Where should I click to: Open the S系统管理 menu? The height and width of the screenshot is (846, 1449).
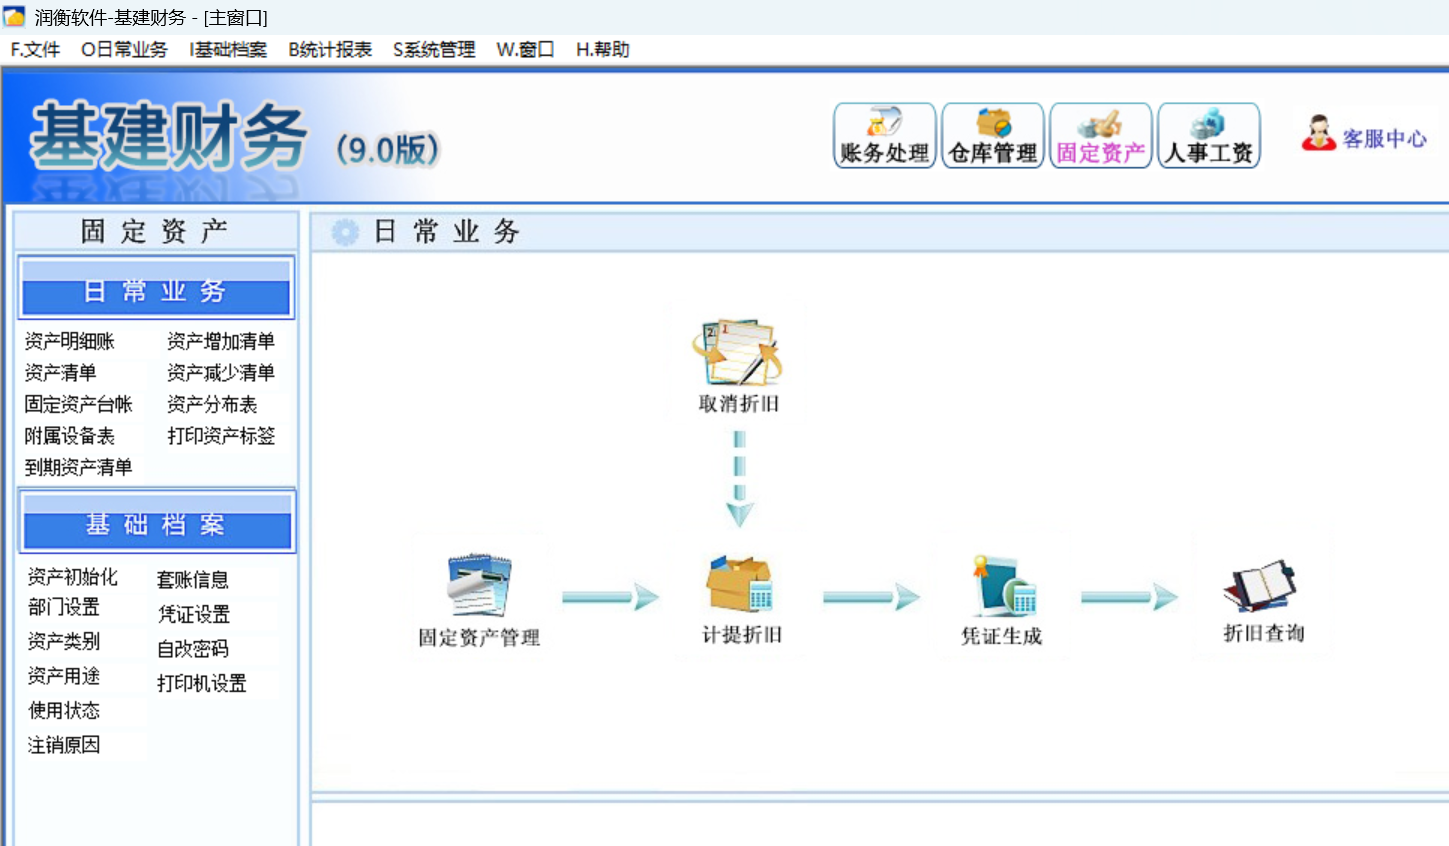434,50
